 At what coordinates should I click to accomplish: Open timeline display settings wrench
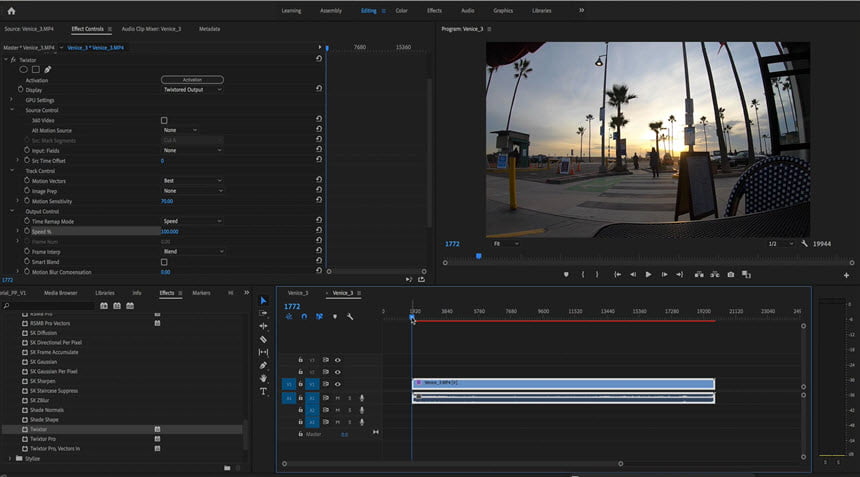click(350, 317)
